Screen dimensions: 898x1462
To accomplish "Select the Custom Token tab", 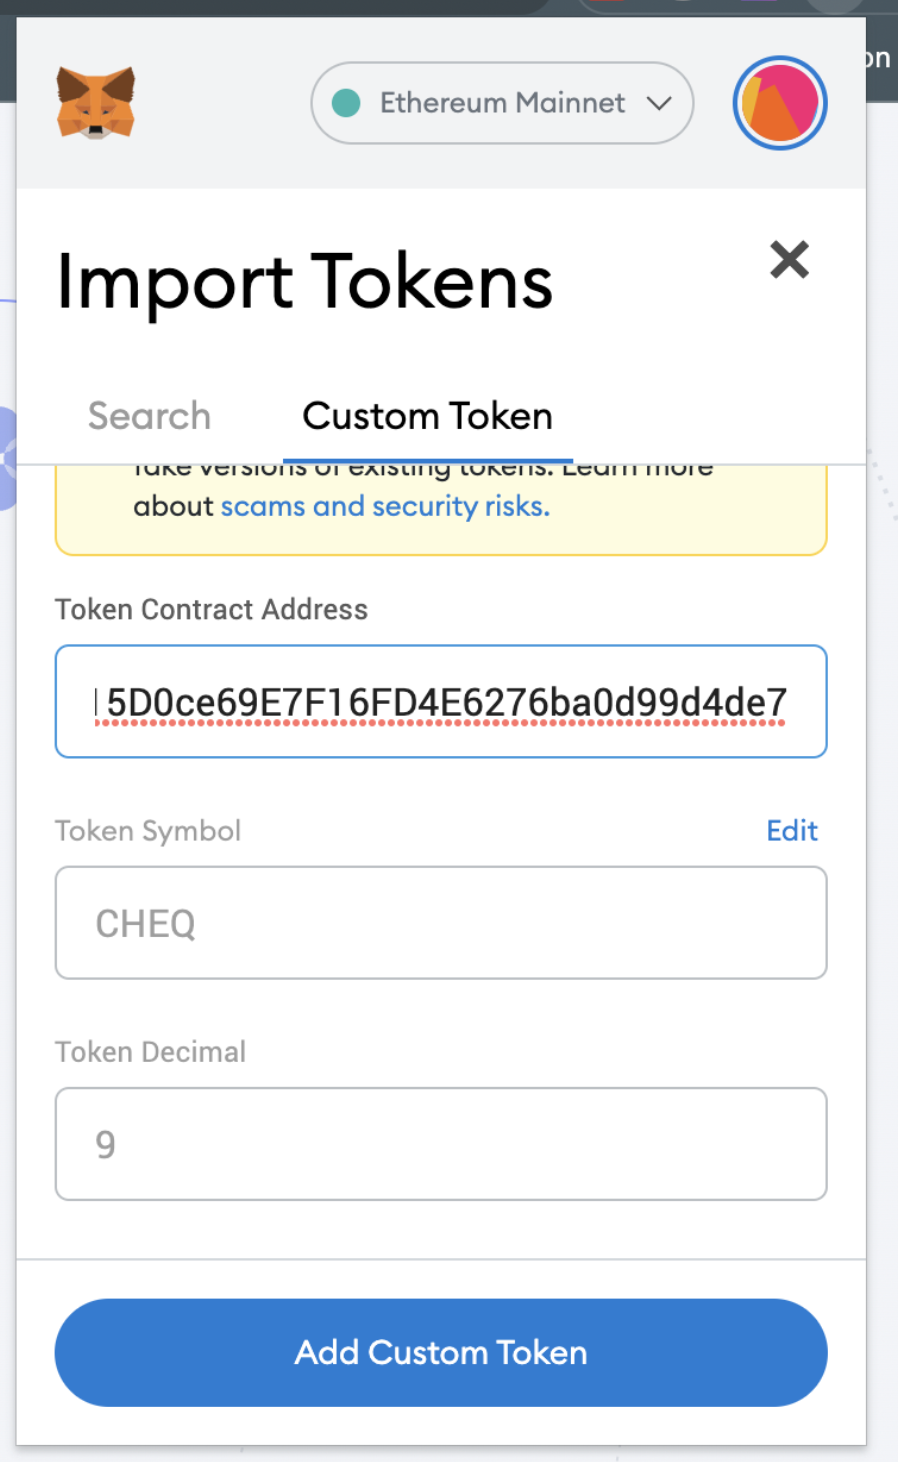I will (427, 416).
